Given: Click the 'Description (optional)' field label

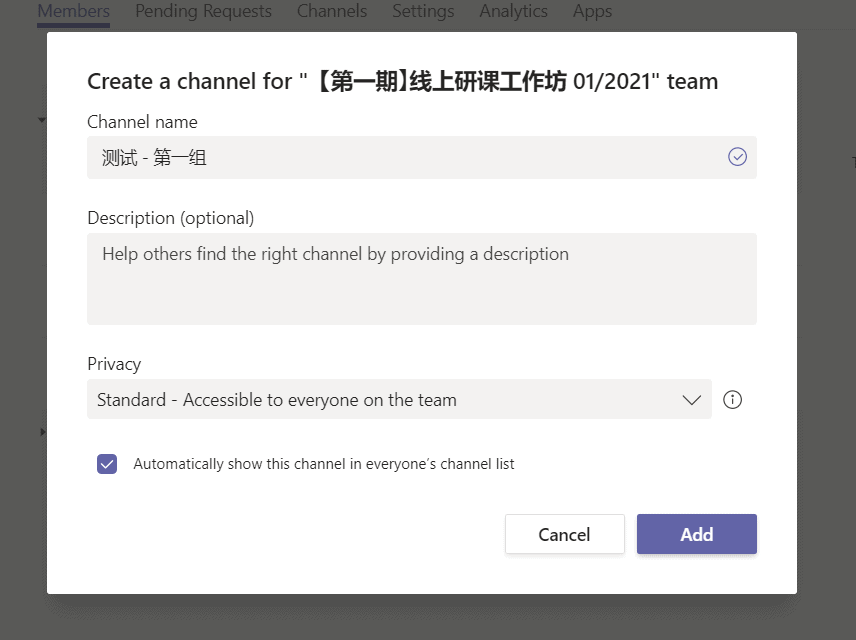Looking at the screenshot, I should (x=171, y=218).
